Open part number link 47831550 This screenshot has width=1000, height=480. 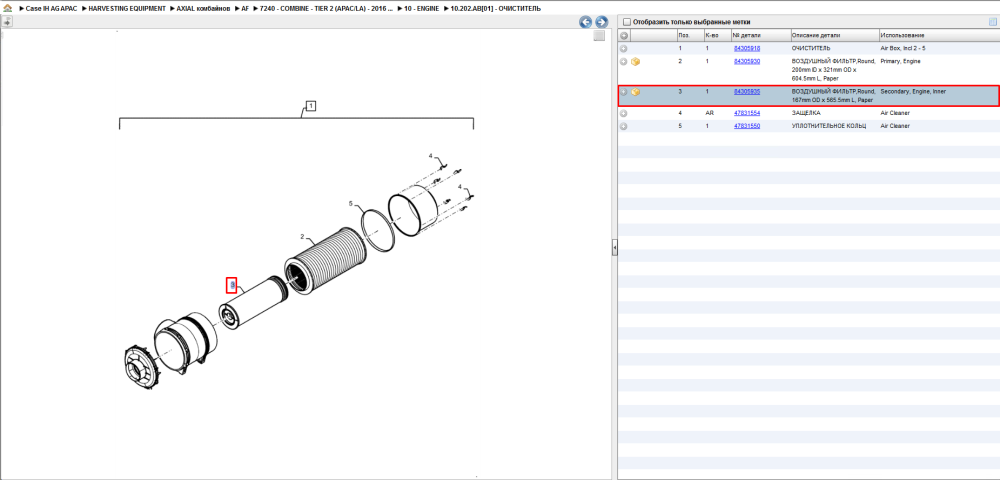pos(747,126)
